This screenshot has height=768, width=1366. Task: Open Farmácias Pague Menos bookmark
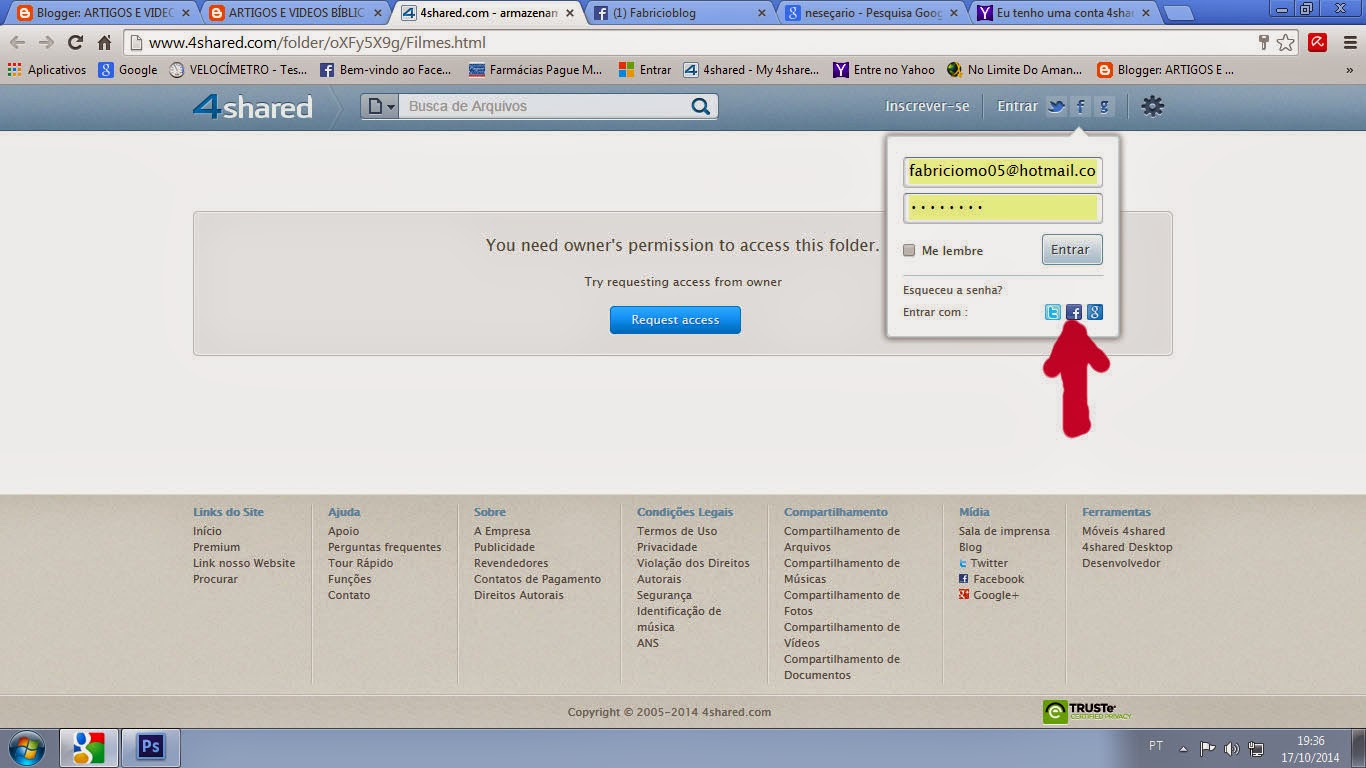tap(535, 70)
